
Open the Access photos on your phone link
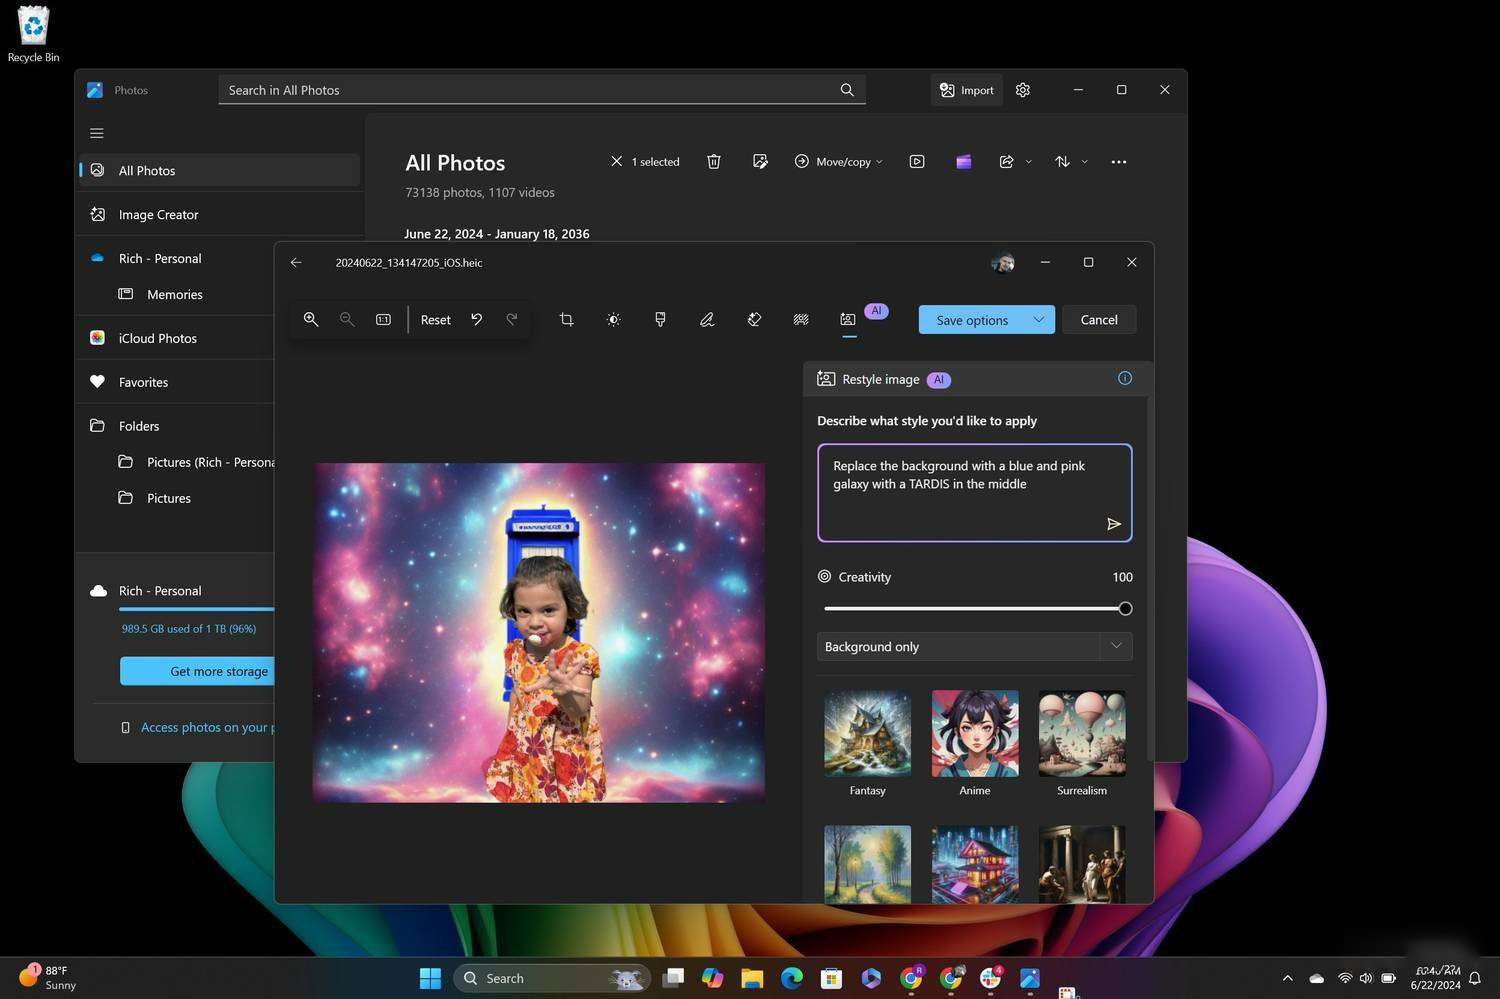pyautogui.click(x=207, y=727)
